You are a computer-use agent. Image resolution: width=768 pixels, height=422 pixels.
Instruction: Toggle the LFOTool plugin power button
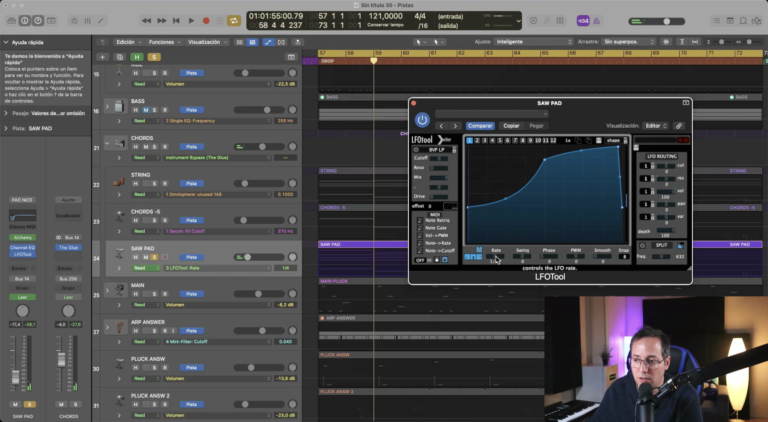pos(422,119)
